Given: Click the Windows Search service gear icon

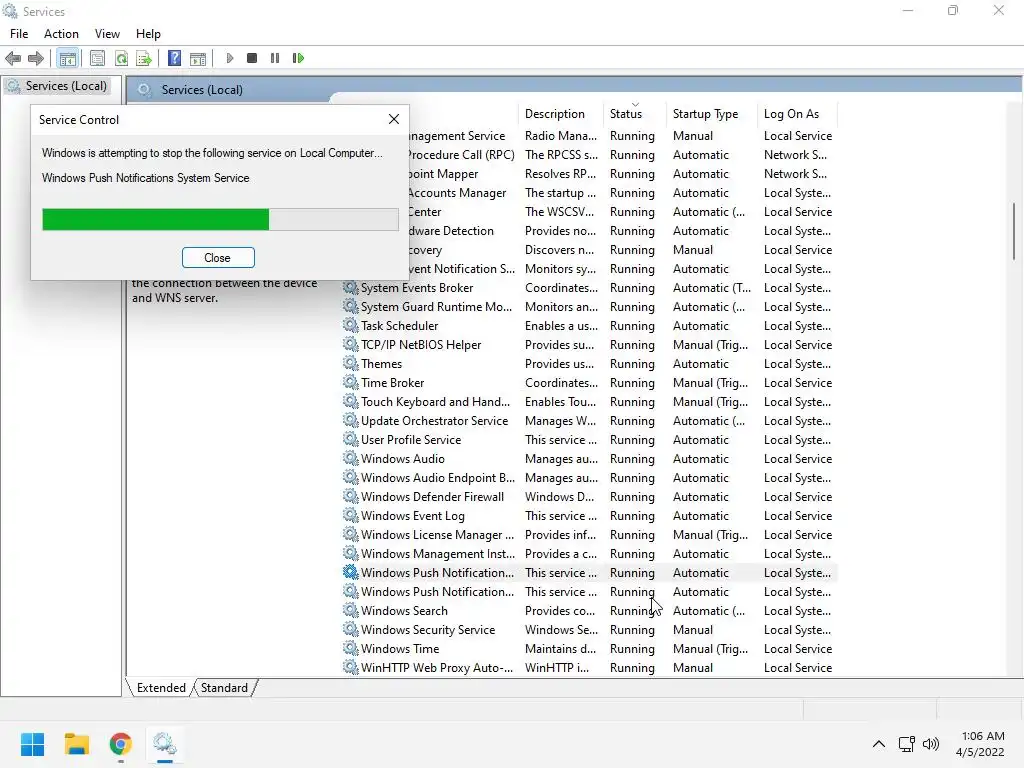Looking at the screenshot, I should tap(351, 611).
